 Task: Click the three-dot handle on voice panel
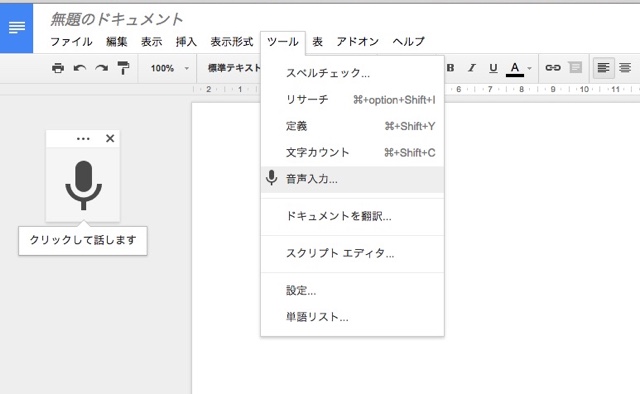coord(83,139)
